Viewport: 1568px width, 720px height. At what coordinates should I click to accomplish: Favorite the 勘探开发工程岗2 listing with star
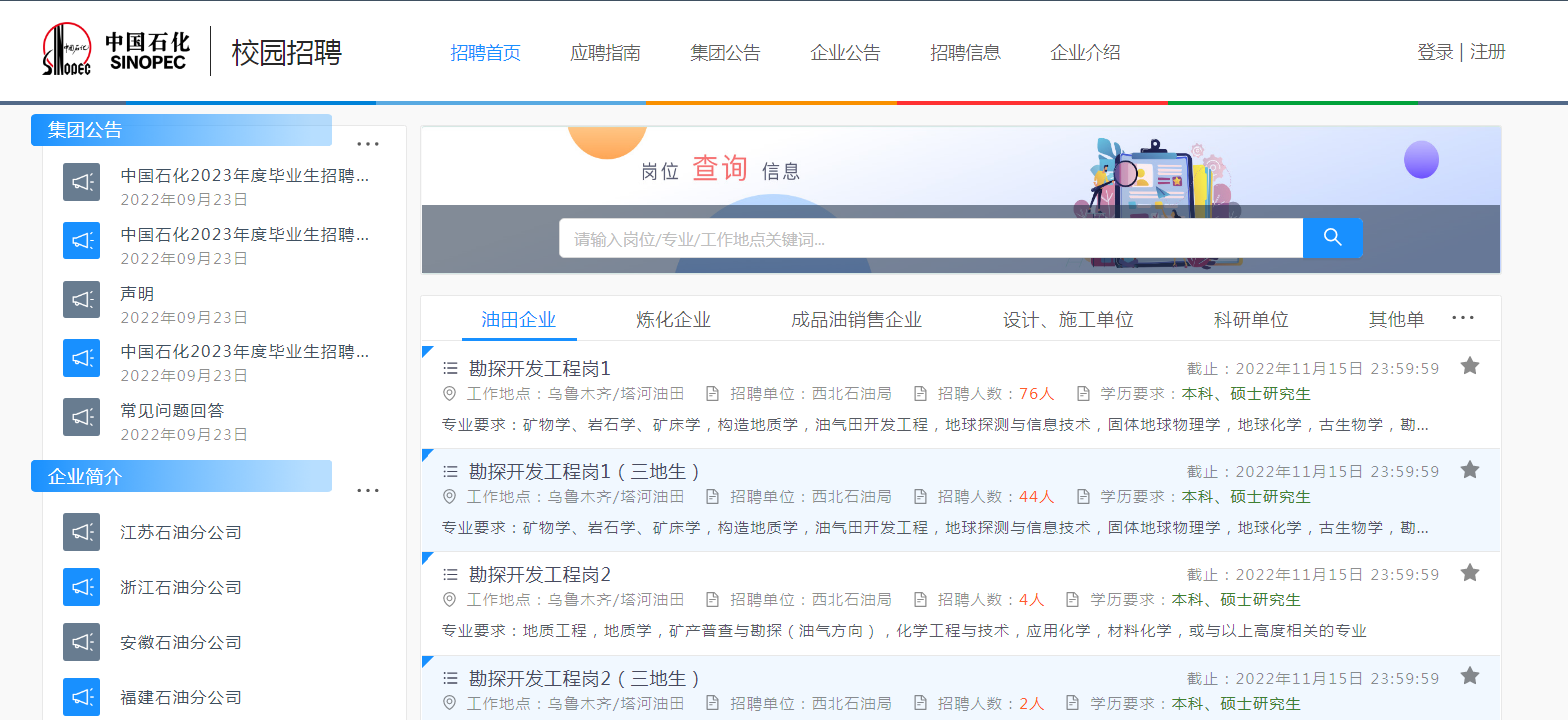(x=1469, y=573)
